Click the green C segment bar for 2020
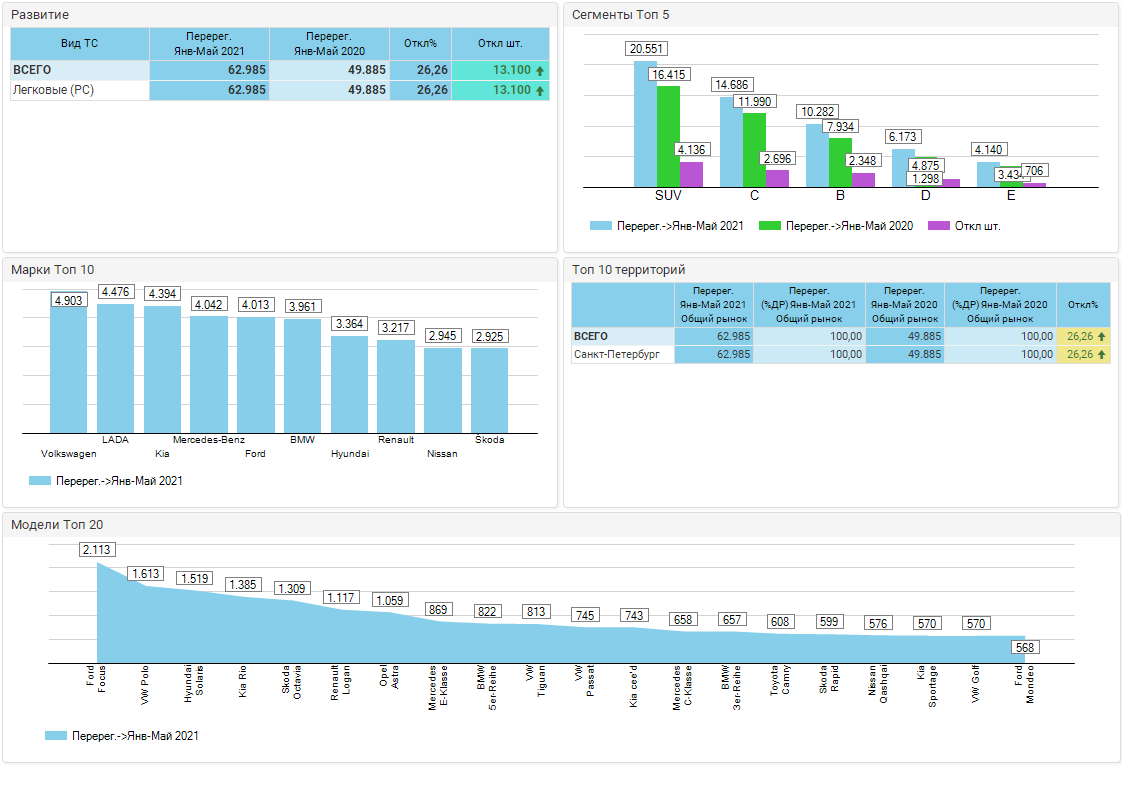The height and width of the screenshot is (793, 1122). [754, 150]
